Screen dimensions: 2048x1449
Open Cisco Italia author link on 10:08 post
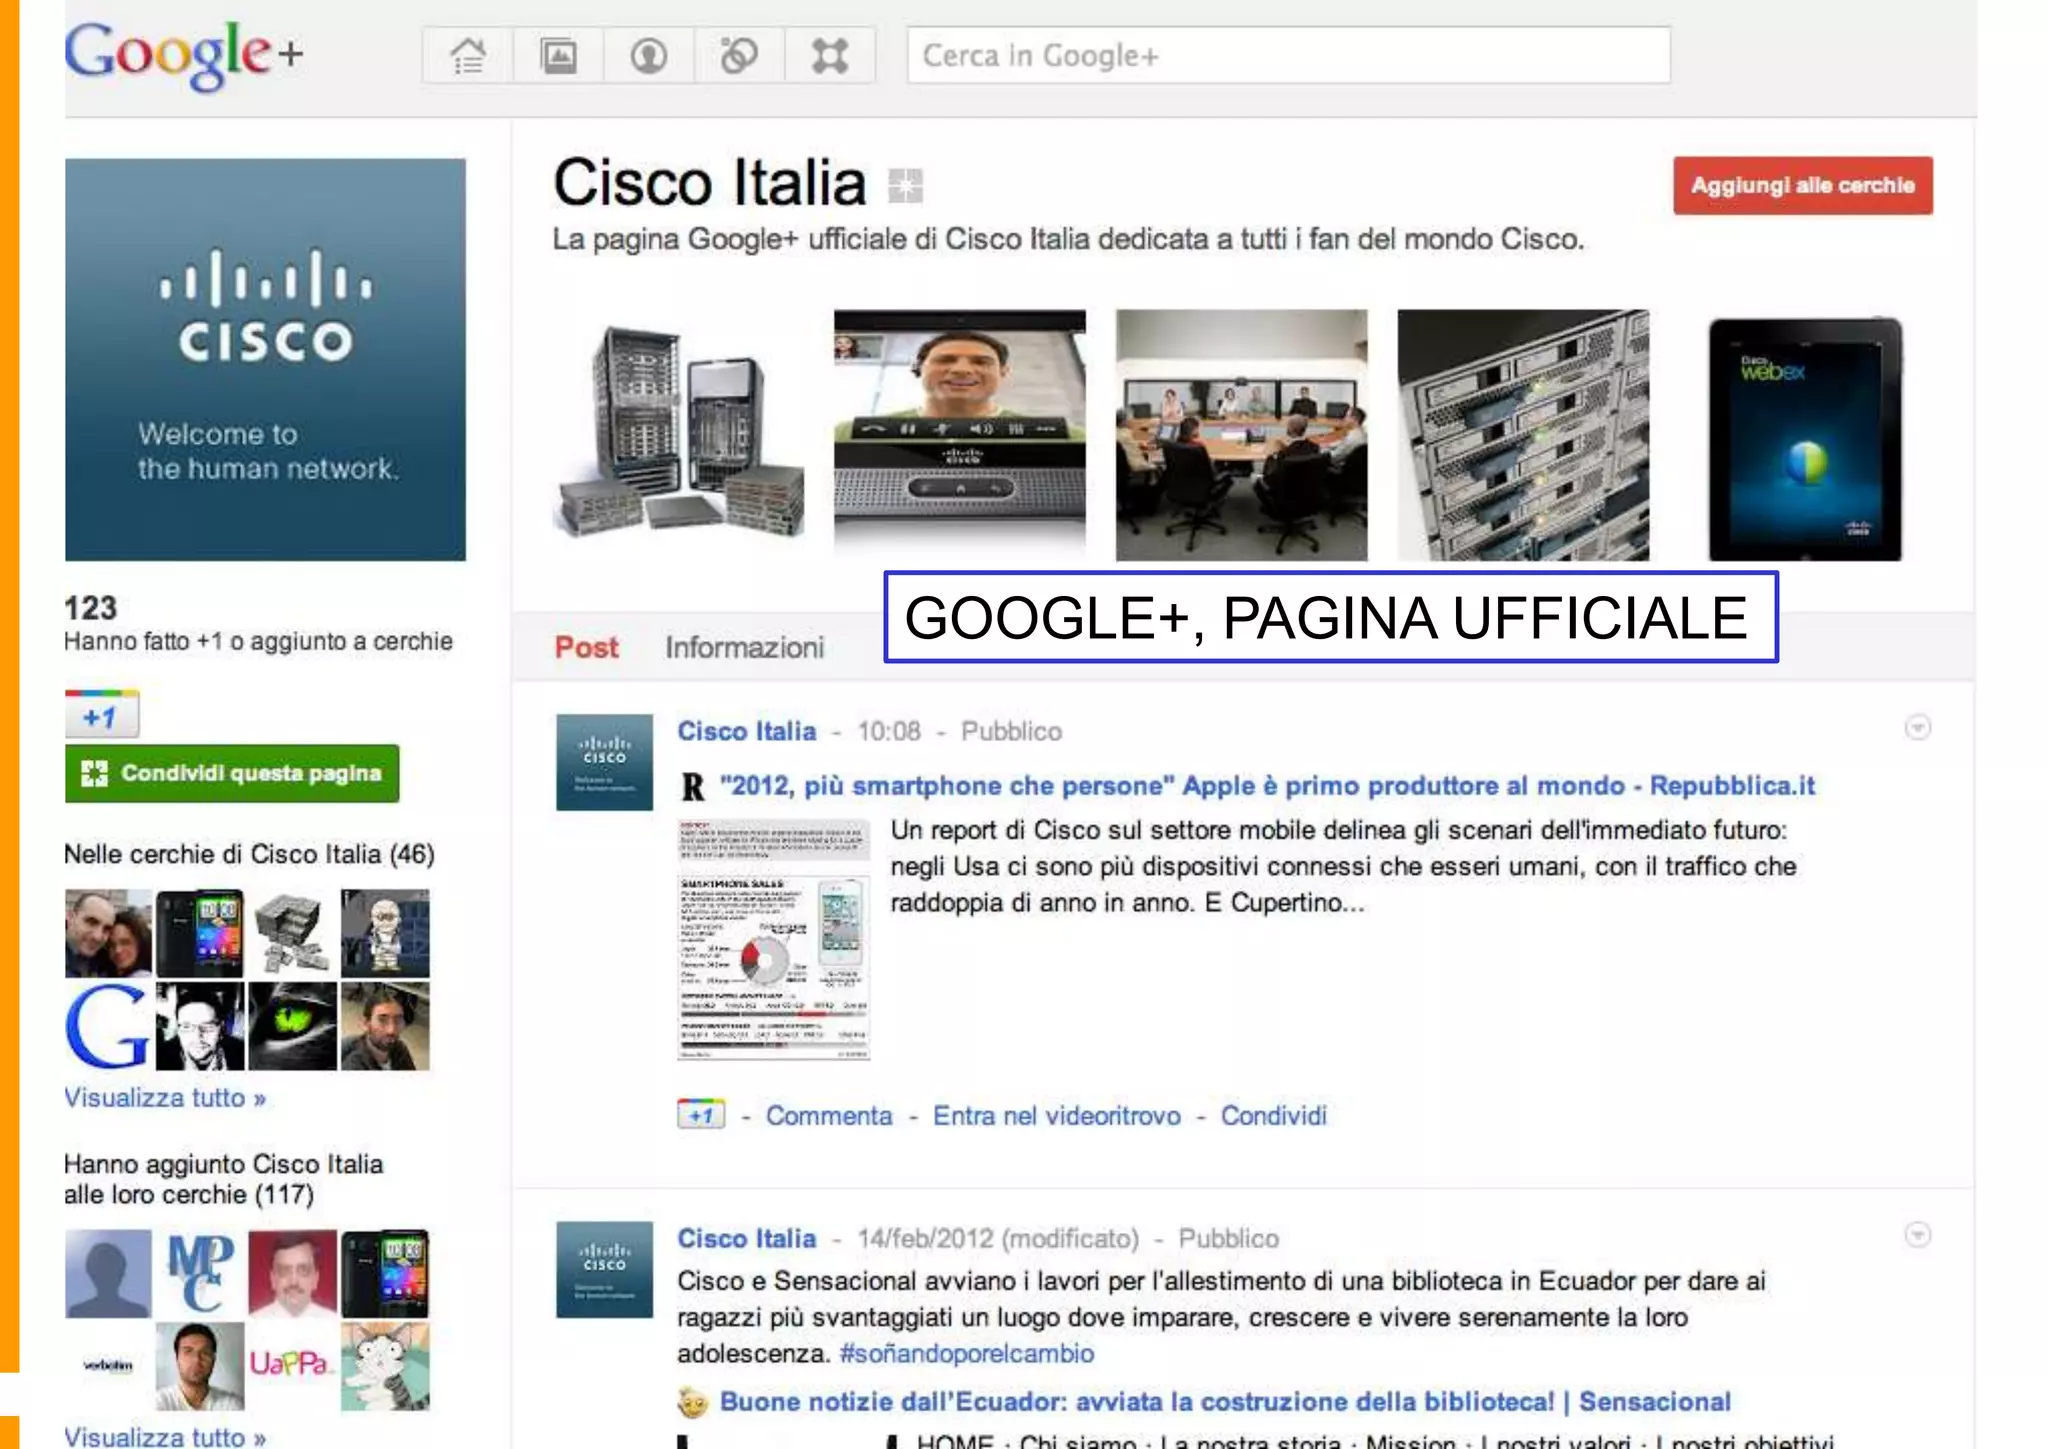(x=747, y=731)
